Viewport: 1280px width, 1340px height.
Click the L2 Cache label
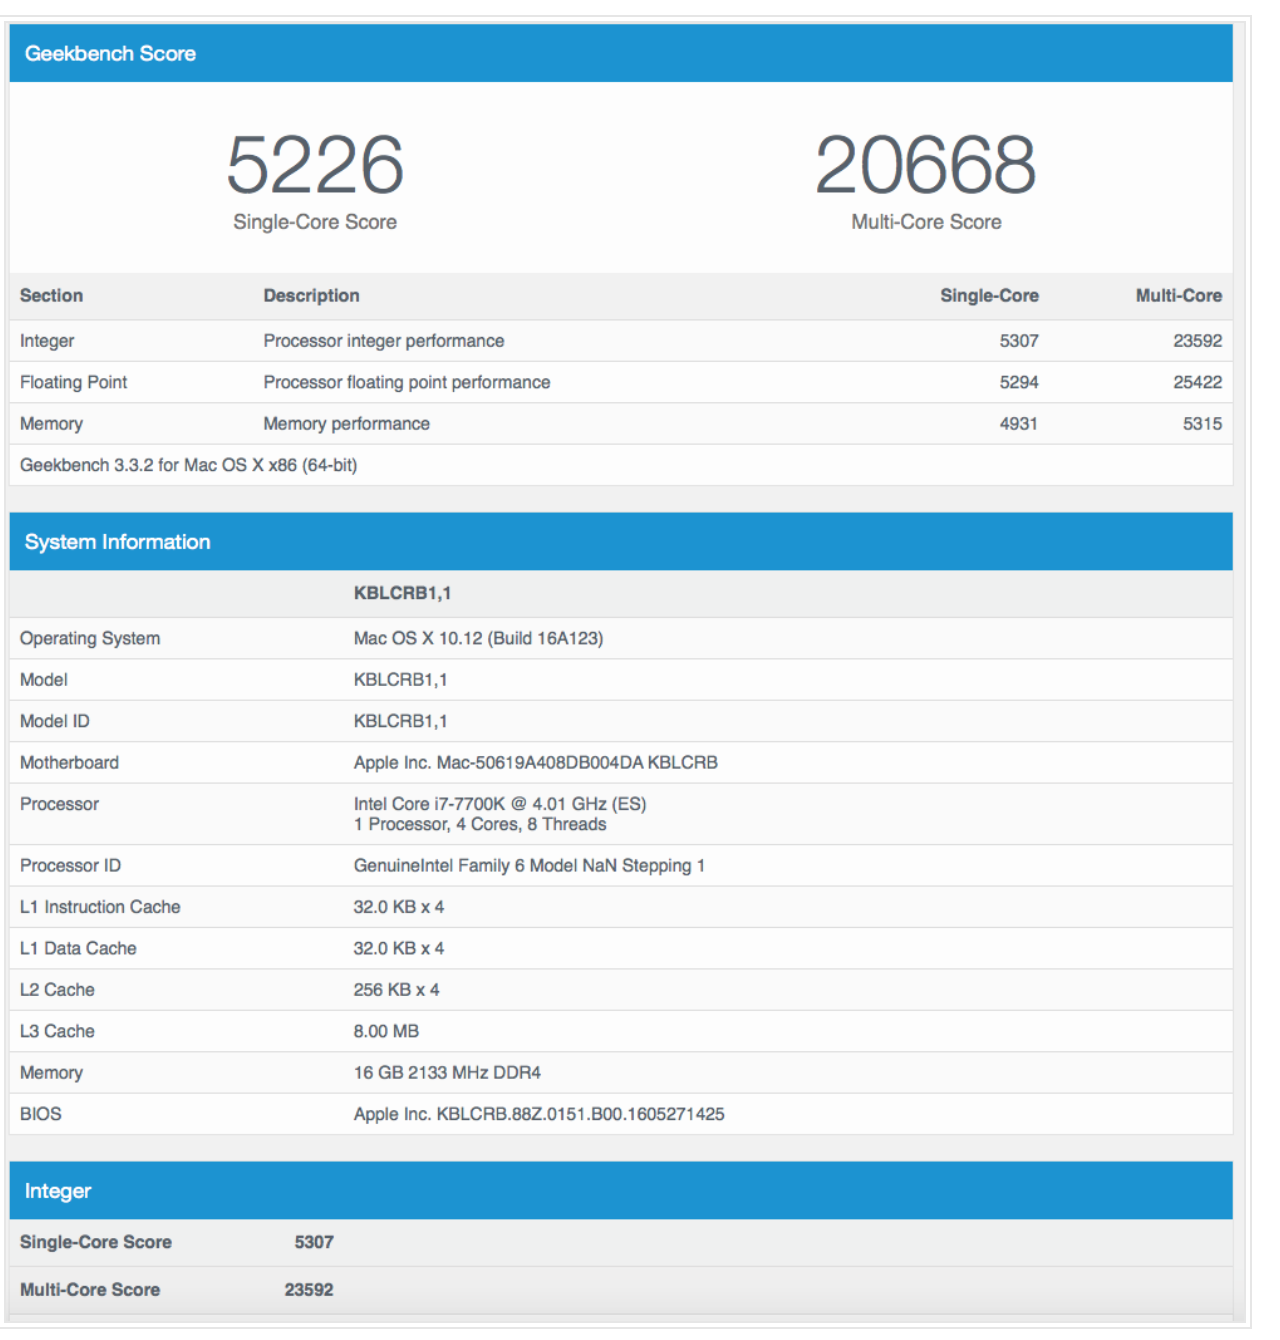coord(57,990)
